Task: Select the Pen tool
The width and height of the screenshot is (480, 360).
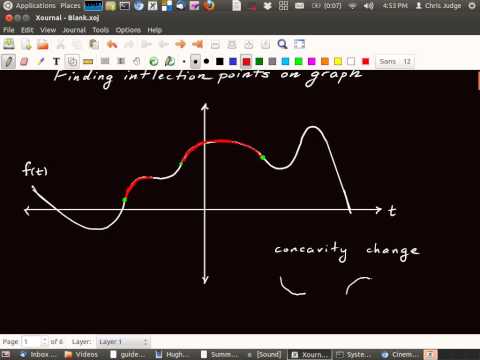Action: [x=8, y=61]
